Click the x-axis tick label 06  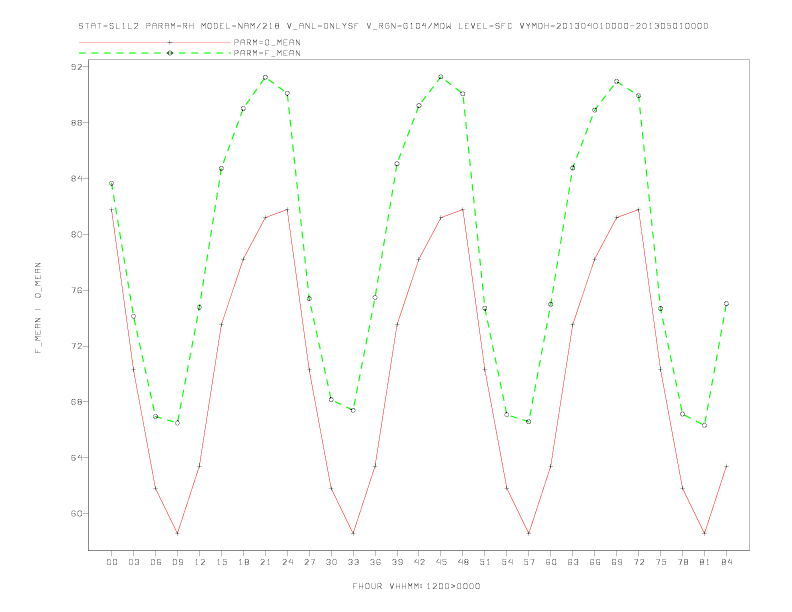click(156, 562)
